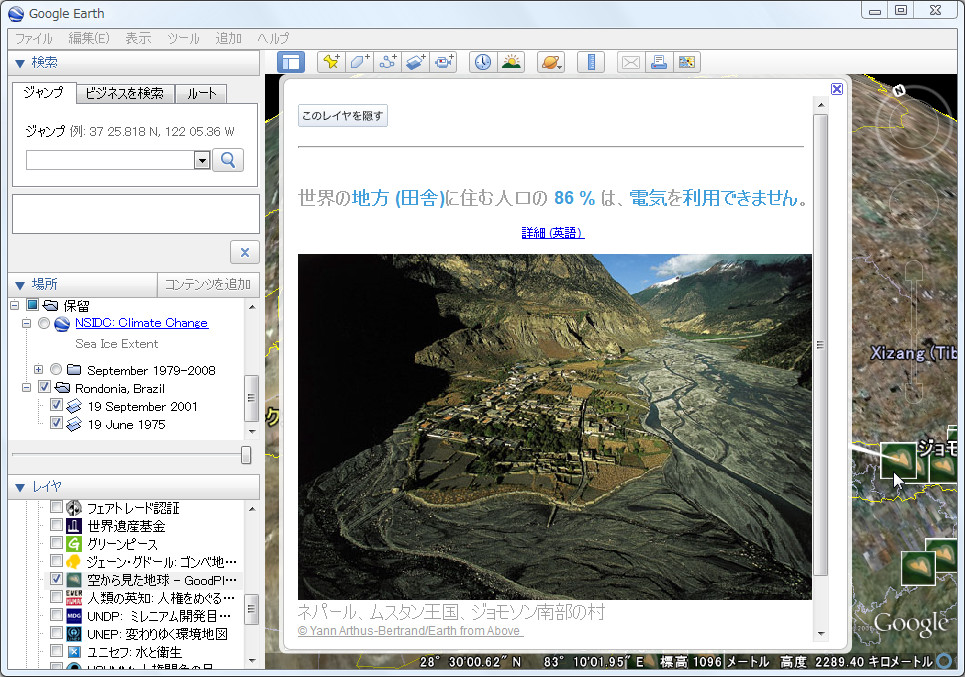
Task: Uncheck the 19 September 2001 checkbox
Action: click(x=56, y=405)
